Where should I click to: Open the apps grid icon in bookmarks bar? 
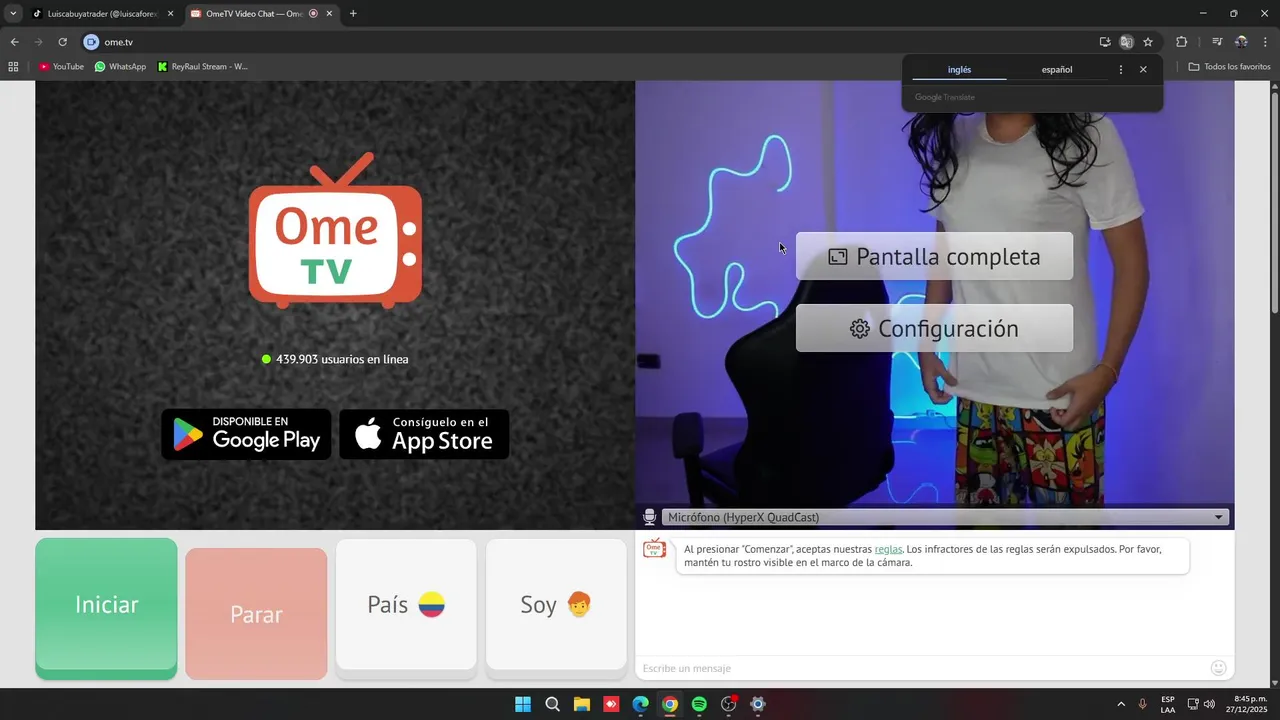13,67
